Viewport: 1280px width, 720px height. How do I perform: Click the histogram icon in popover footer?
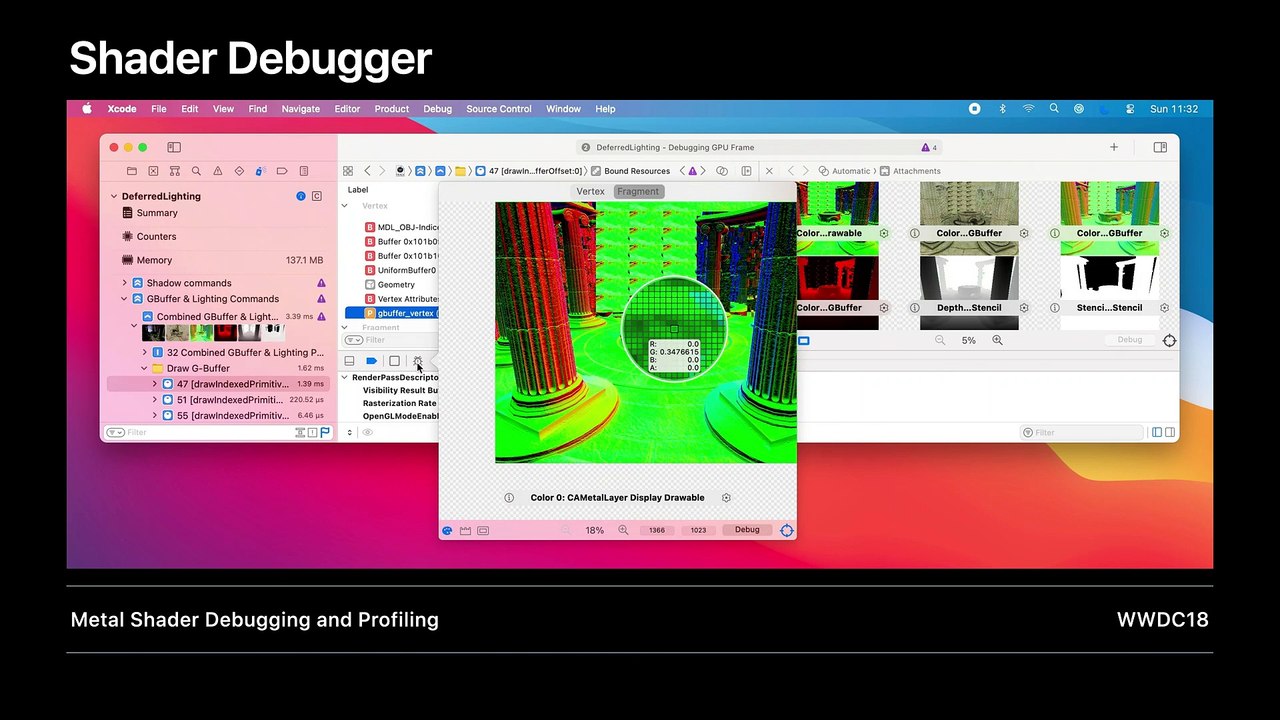point(465,530)
